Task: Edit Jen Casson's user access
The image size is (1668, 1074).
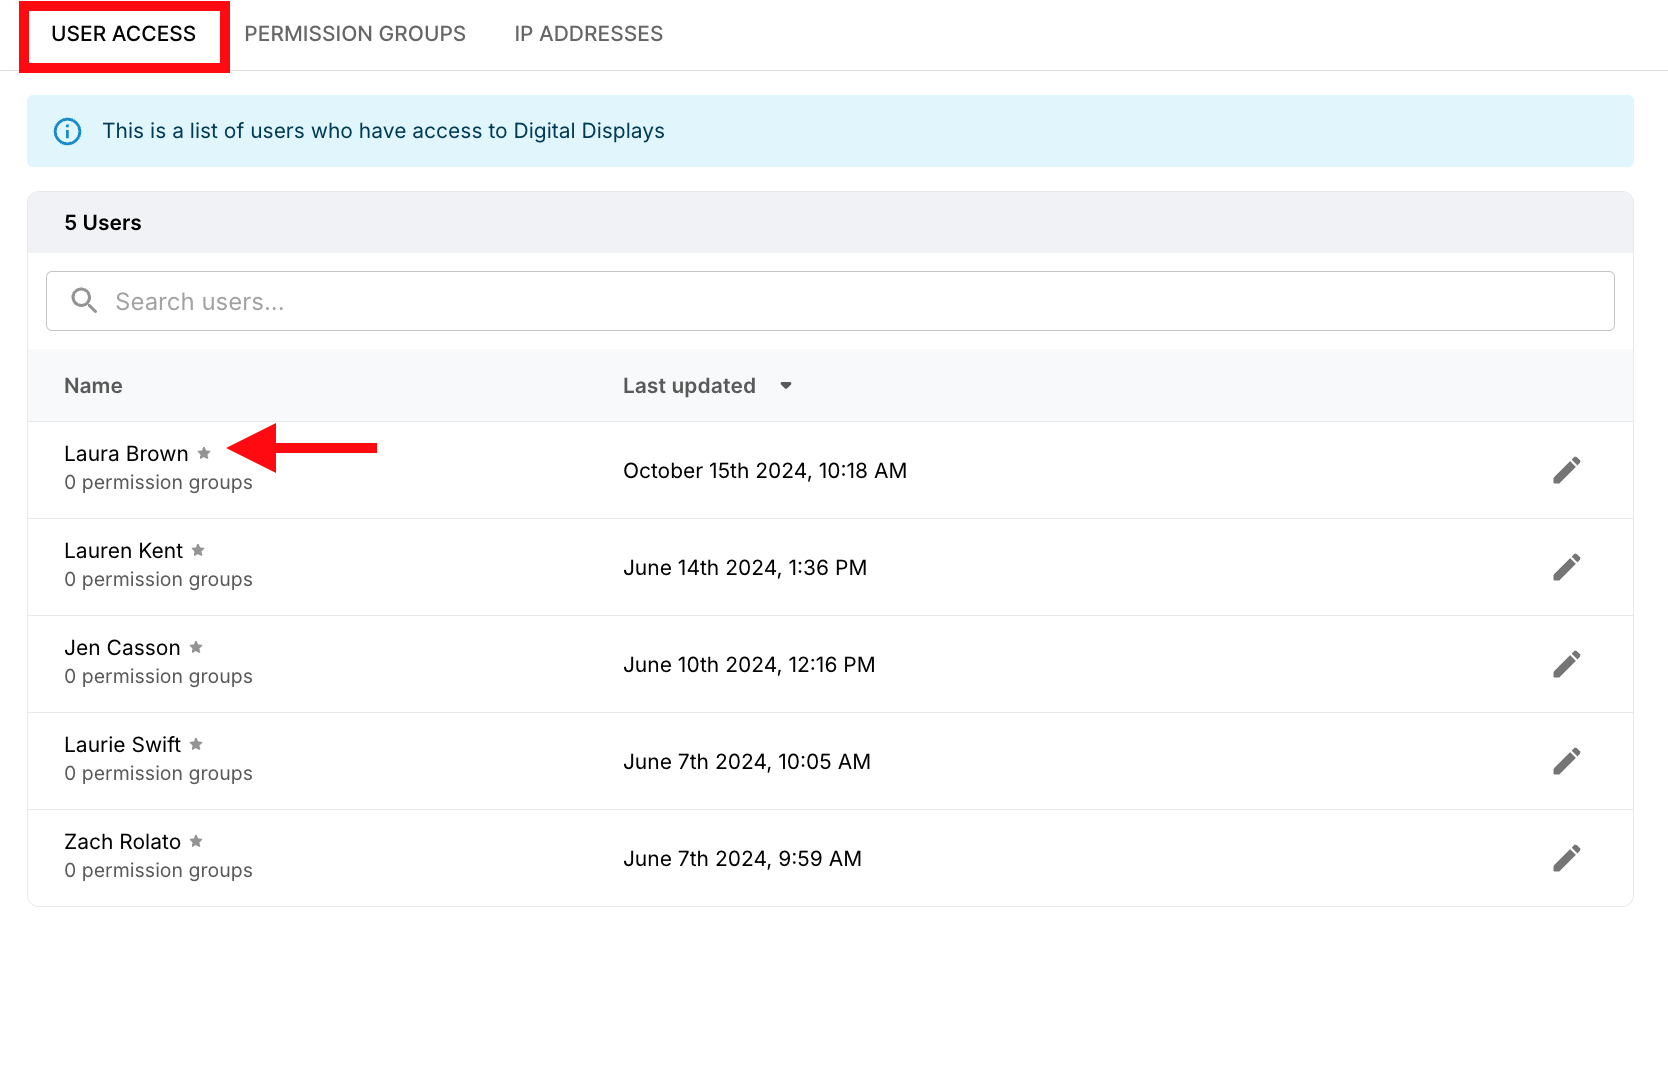Action: (x=1566, y=664)
